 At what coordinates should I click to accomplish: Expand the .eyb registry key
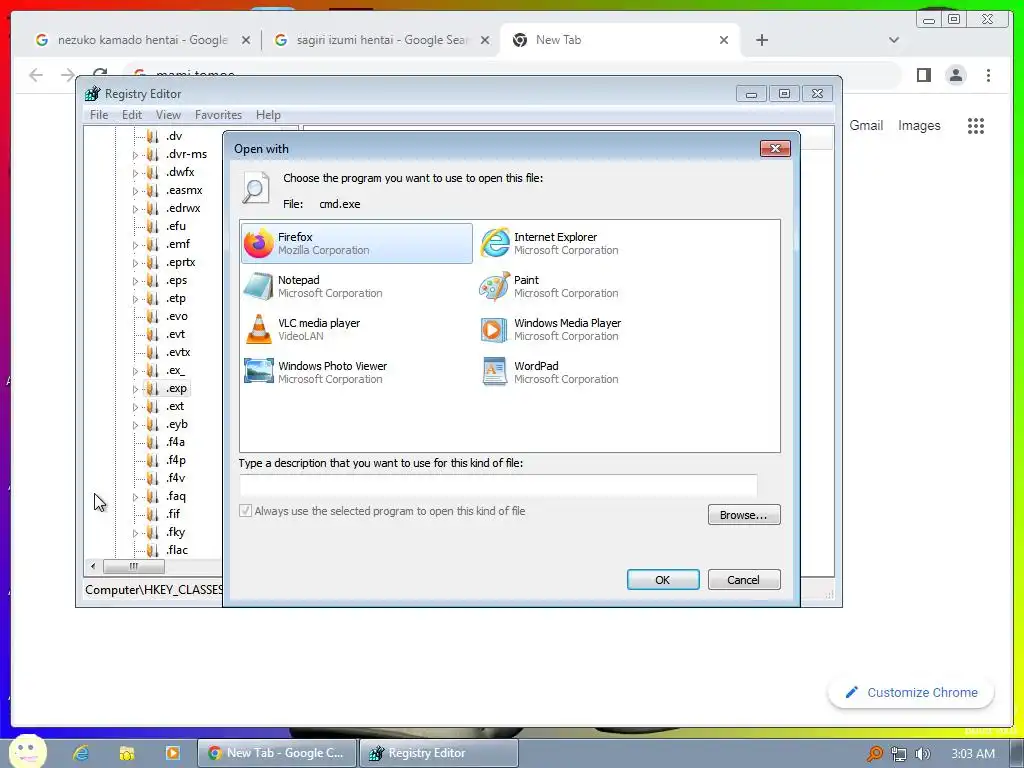pyautogui.click(x=135, y=425)
